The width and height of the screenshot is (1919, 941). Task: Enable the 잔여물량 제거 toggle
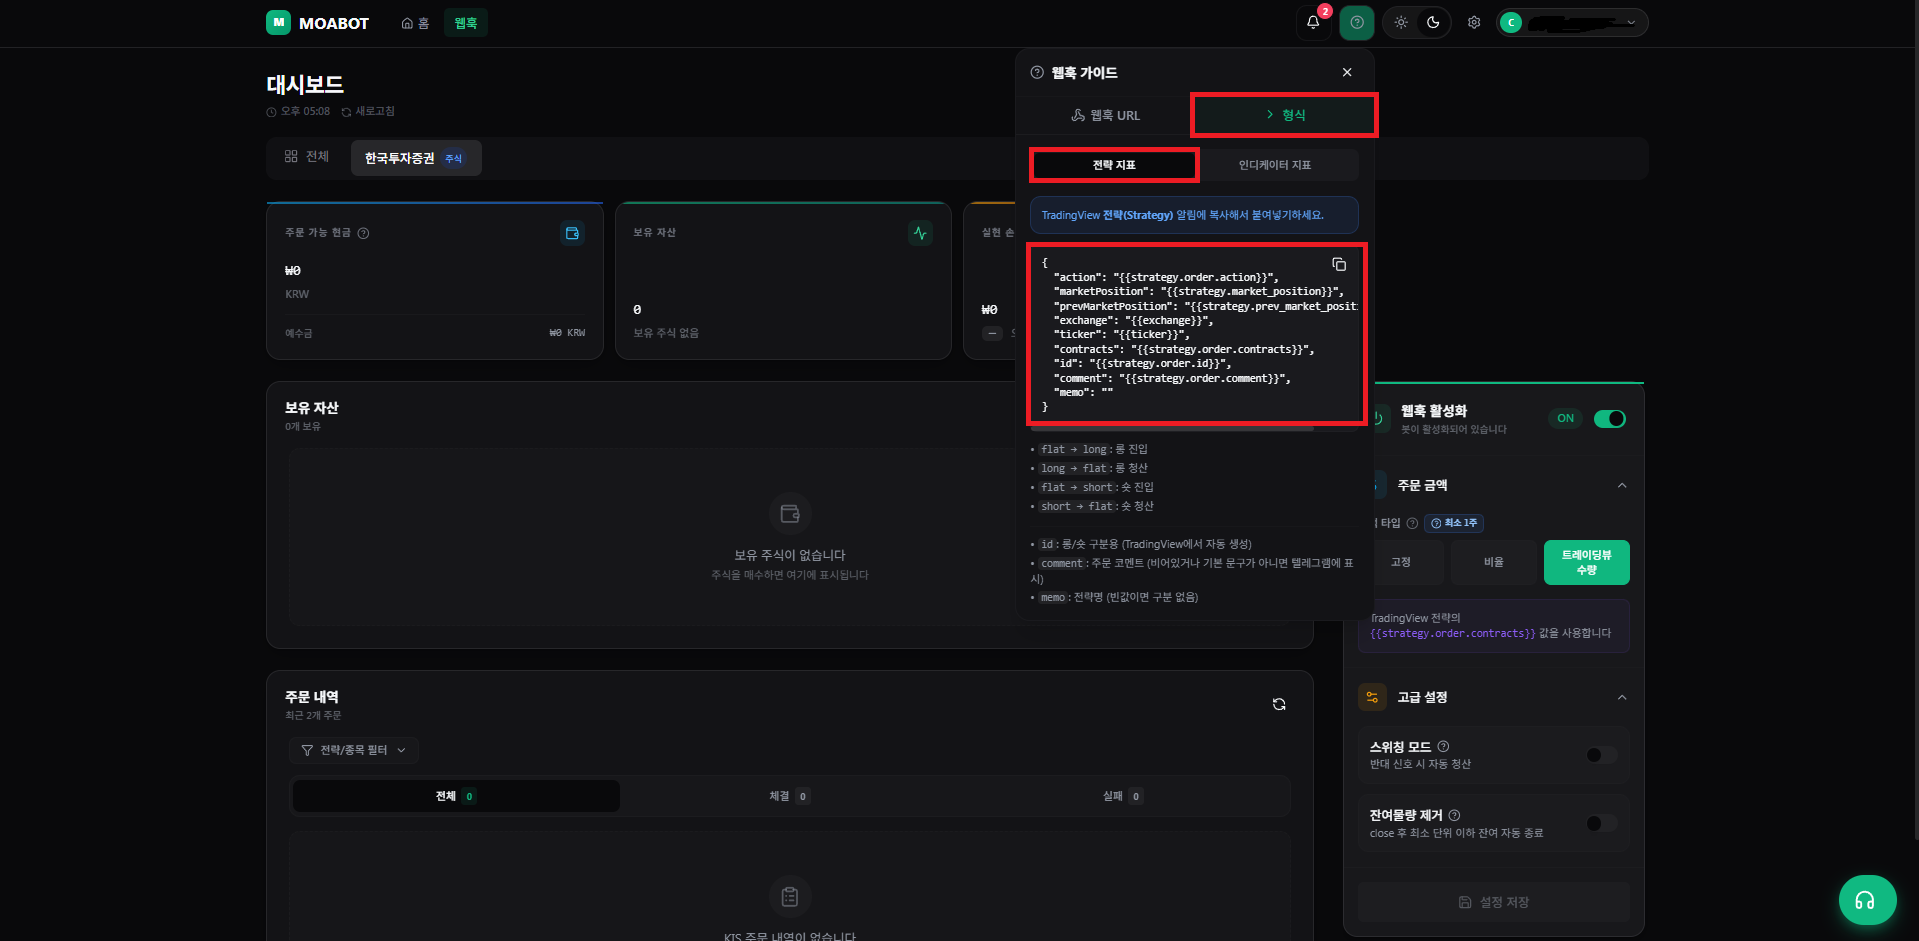click(1602, 823)
